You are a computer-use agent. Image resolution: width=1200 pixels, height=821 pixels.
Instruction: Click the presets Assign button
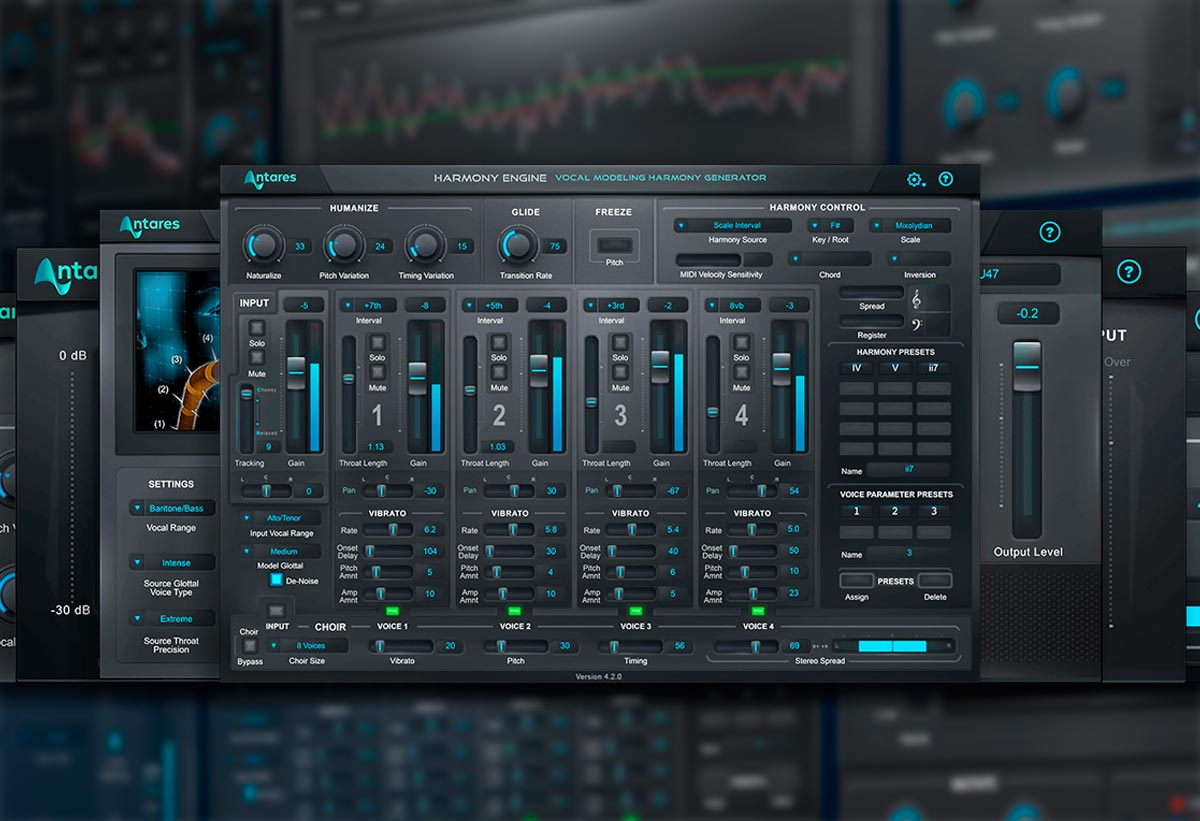pos(857,581)
